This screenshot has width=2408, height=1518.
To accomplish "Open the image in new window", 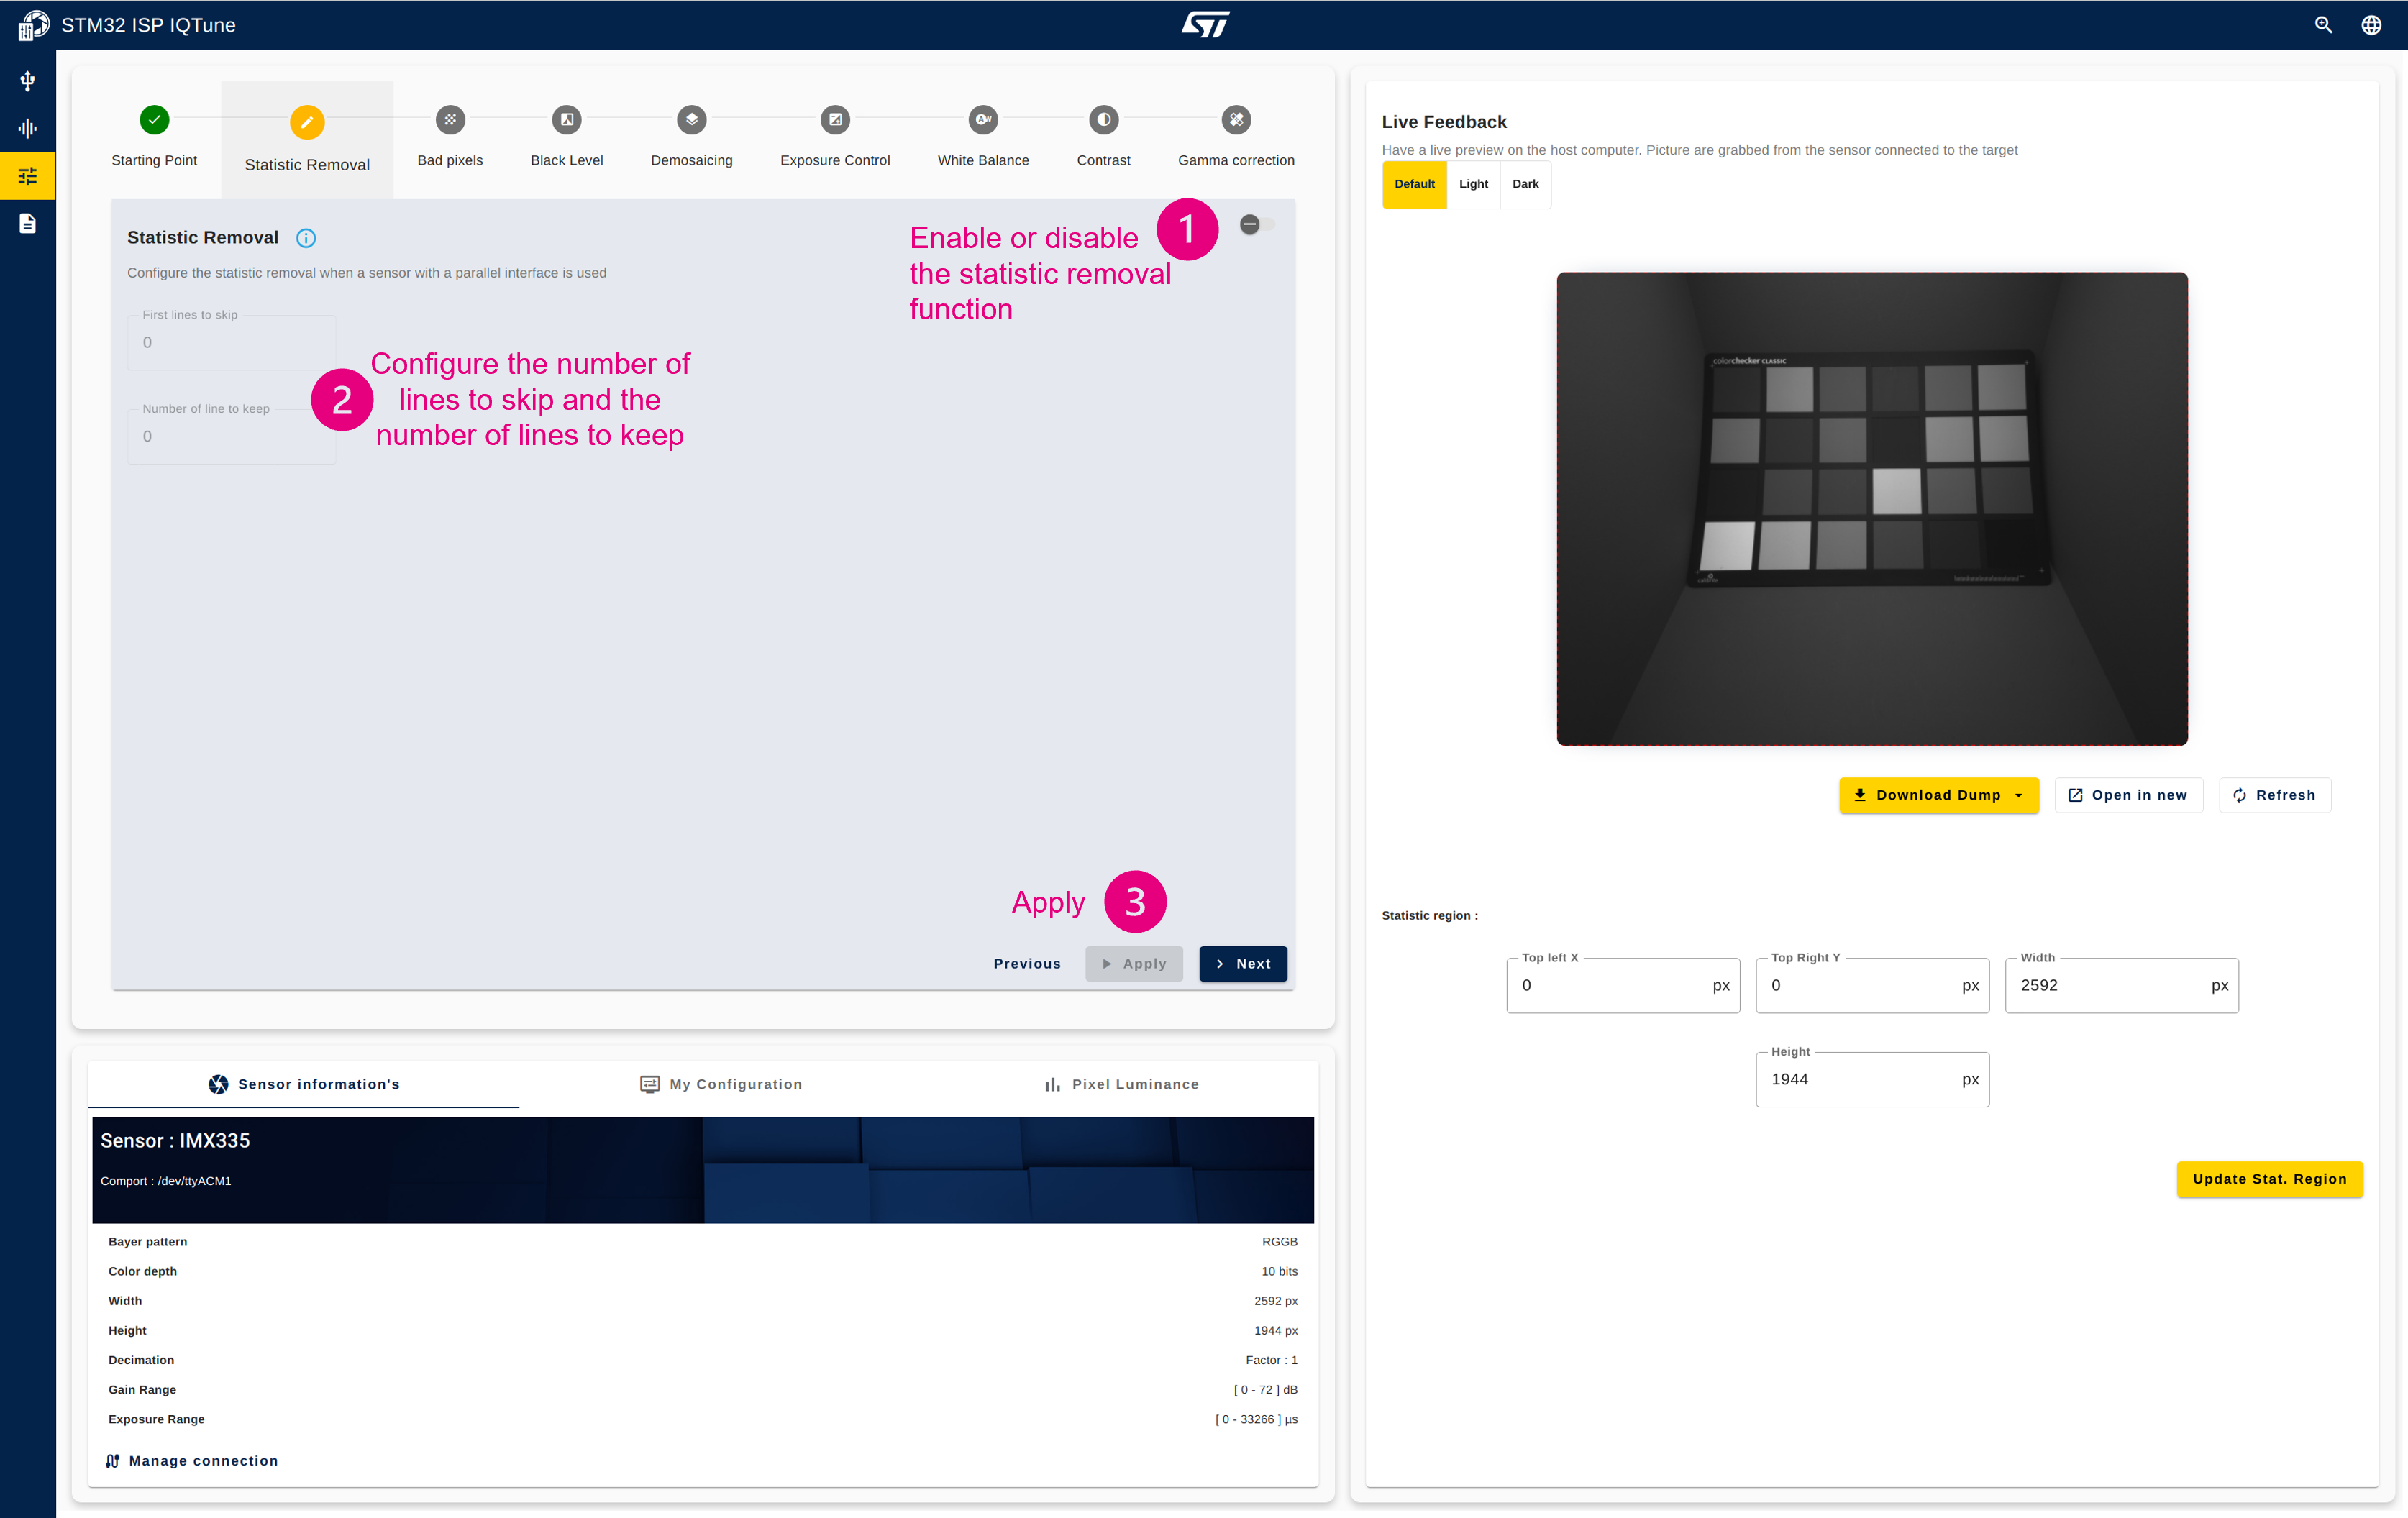I will 2127,794.
